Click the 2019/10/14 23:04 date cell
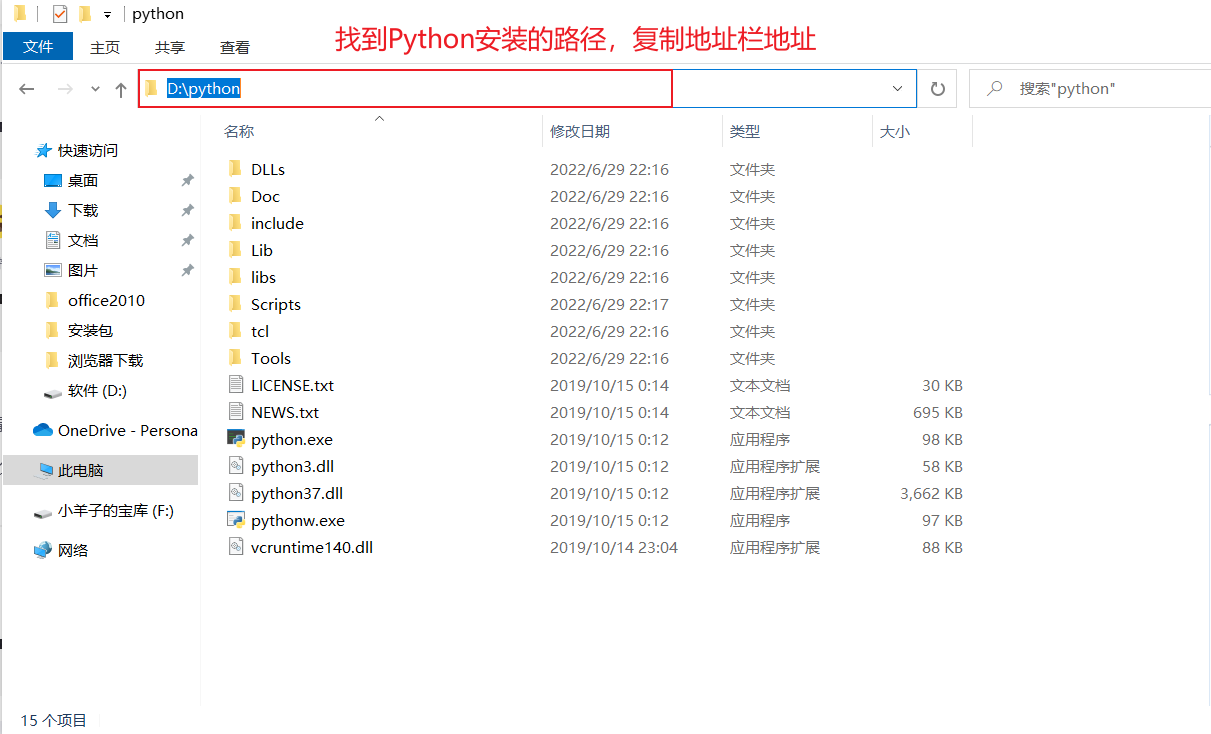1211x734 pixels. [614, 547]
